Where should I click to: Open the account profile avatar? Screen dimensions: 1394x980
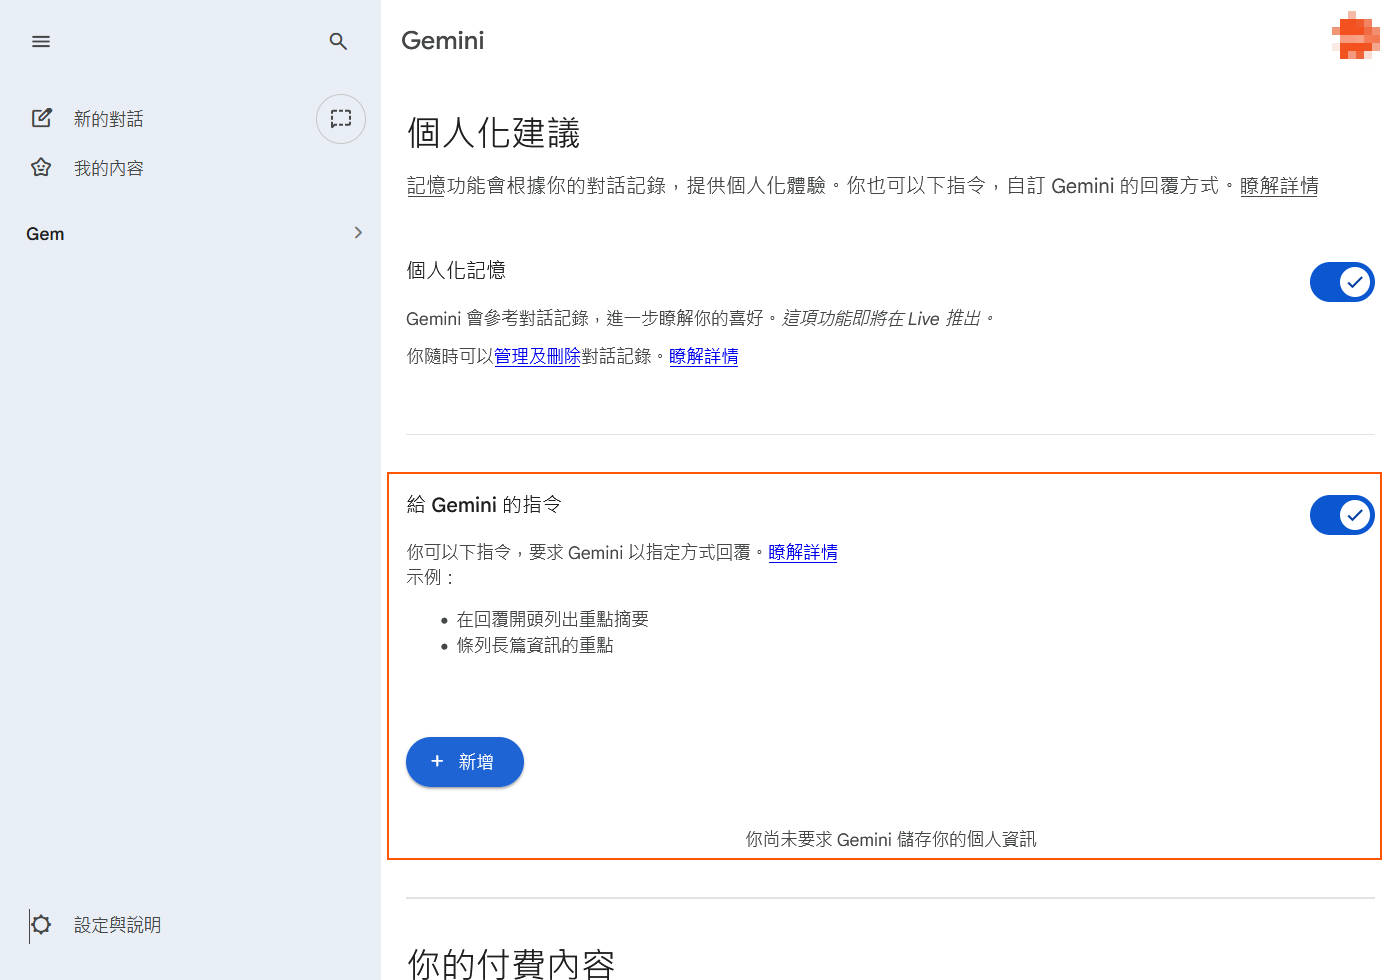(x=1354, y=36)
